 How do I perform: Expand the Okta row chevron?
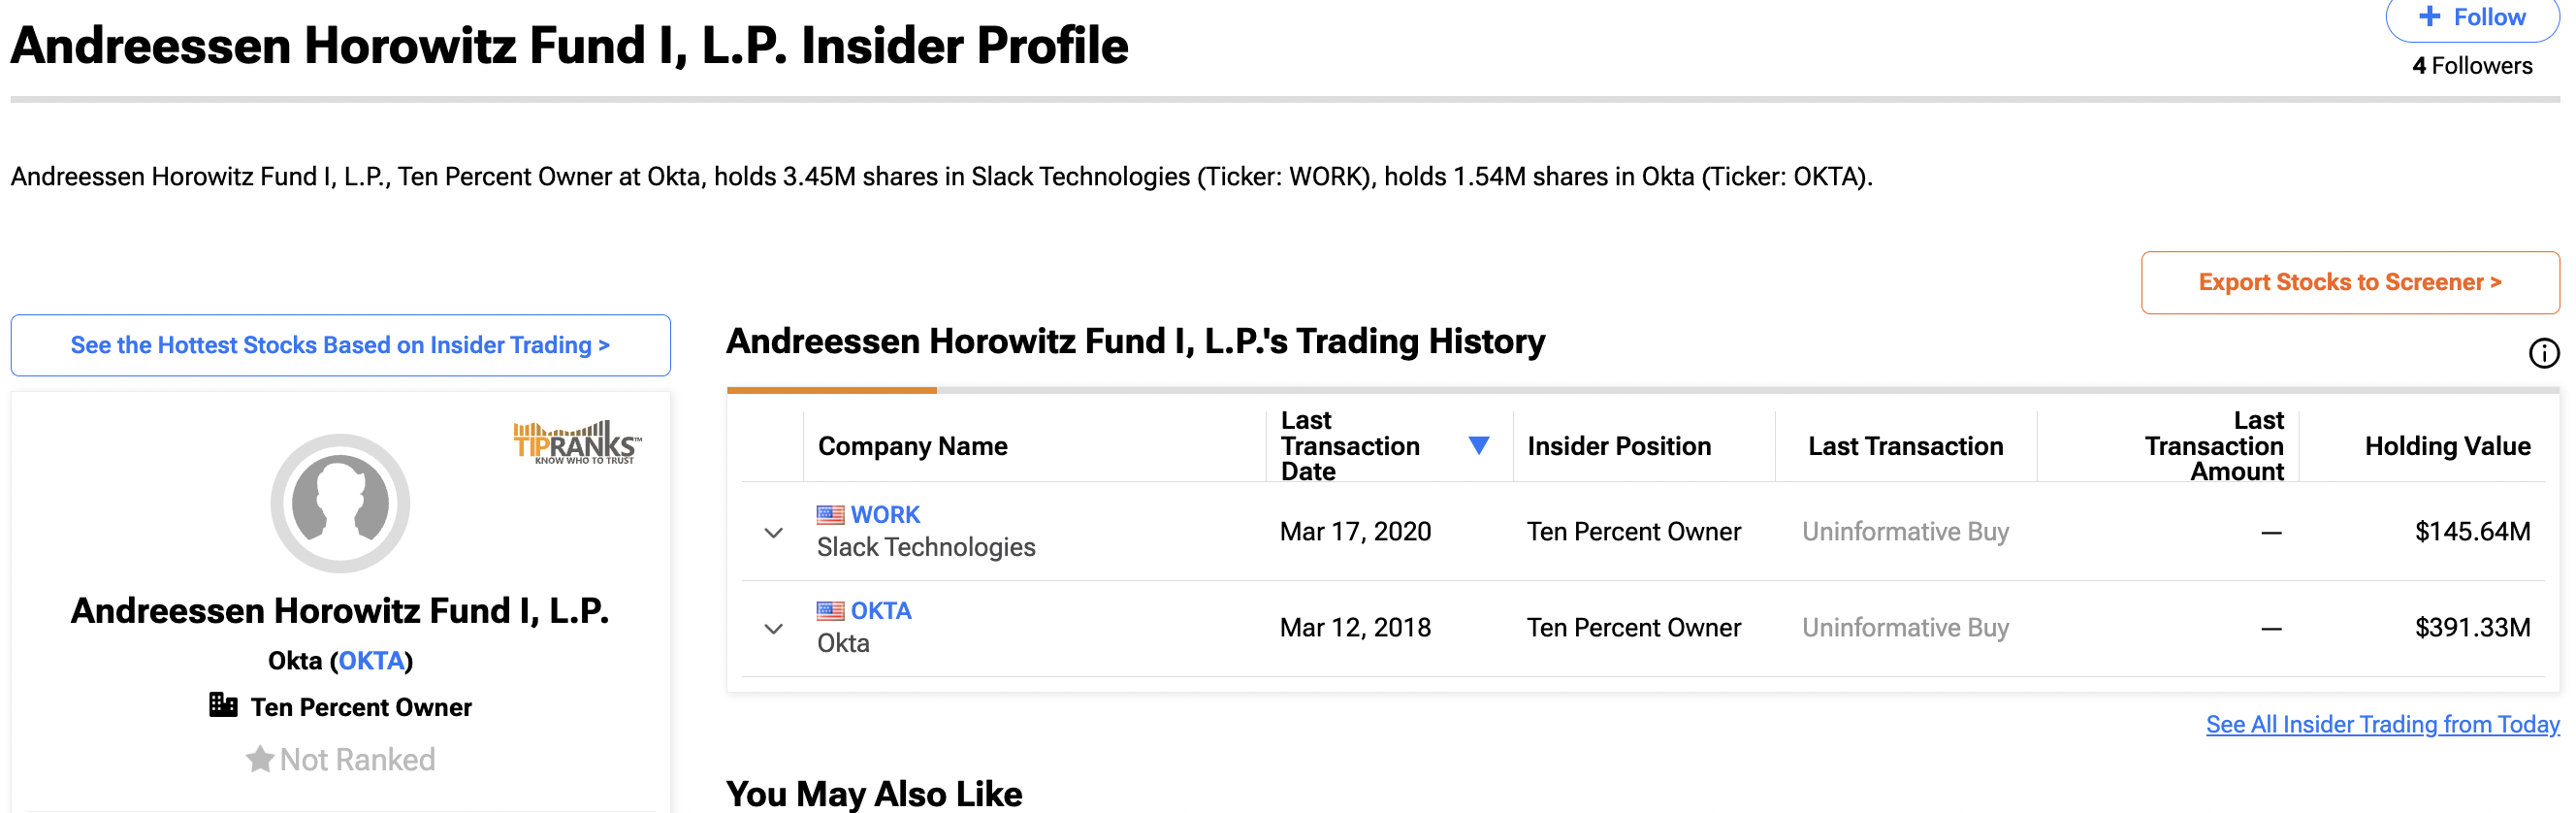(x=773, y=628)
